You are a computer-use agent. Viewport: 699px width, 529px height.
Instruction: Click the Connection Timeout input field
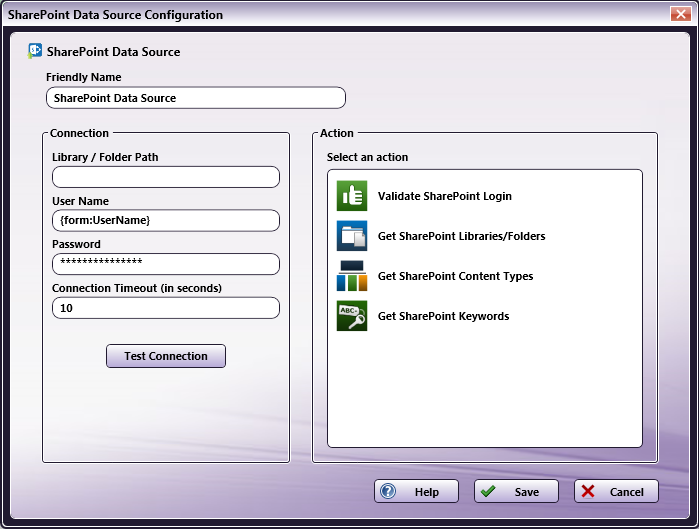(x=166, y=308)
